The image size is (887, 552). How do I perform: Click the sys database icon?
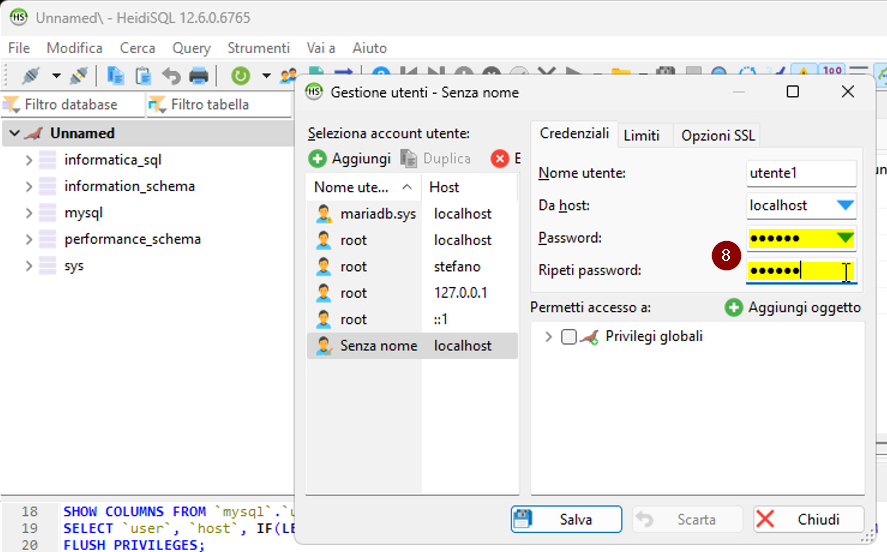pyautogui.click(x=48, y=266)
